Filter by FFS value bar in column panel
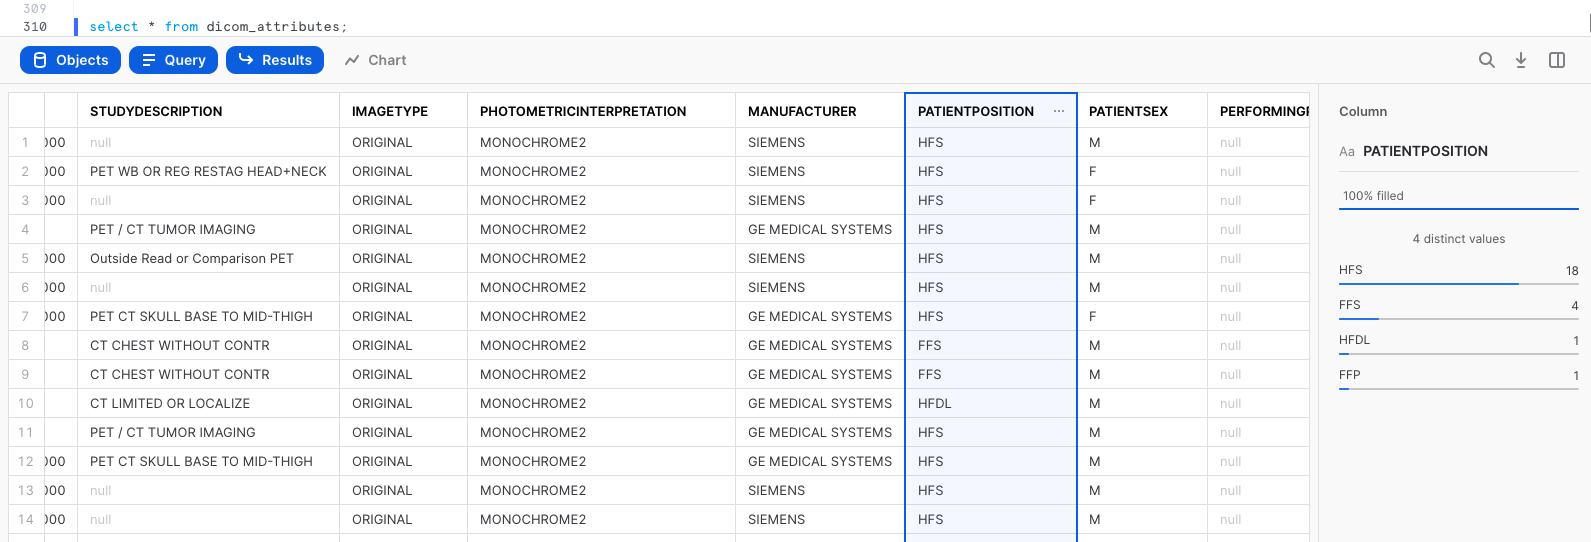 pyautogui.click(x=1458, y=307)
